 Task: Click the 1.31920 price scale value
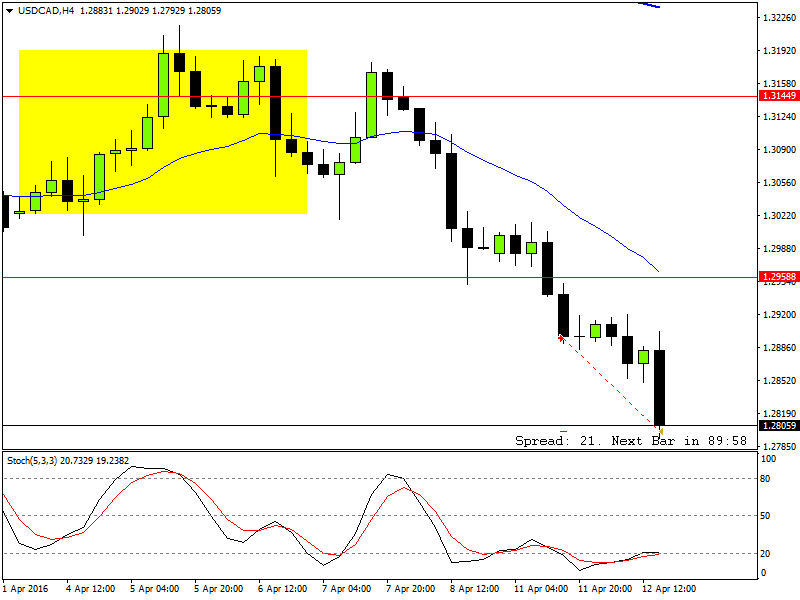click(779, 51)
